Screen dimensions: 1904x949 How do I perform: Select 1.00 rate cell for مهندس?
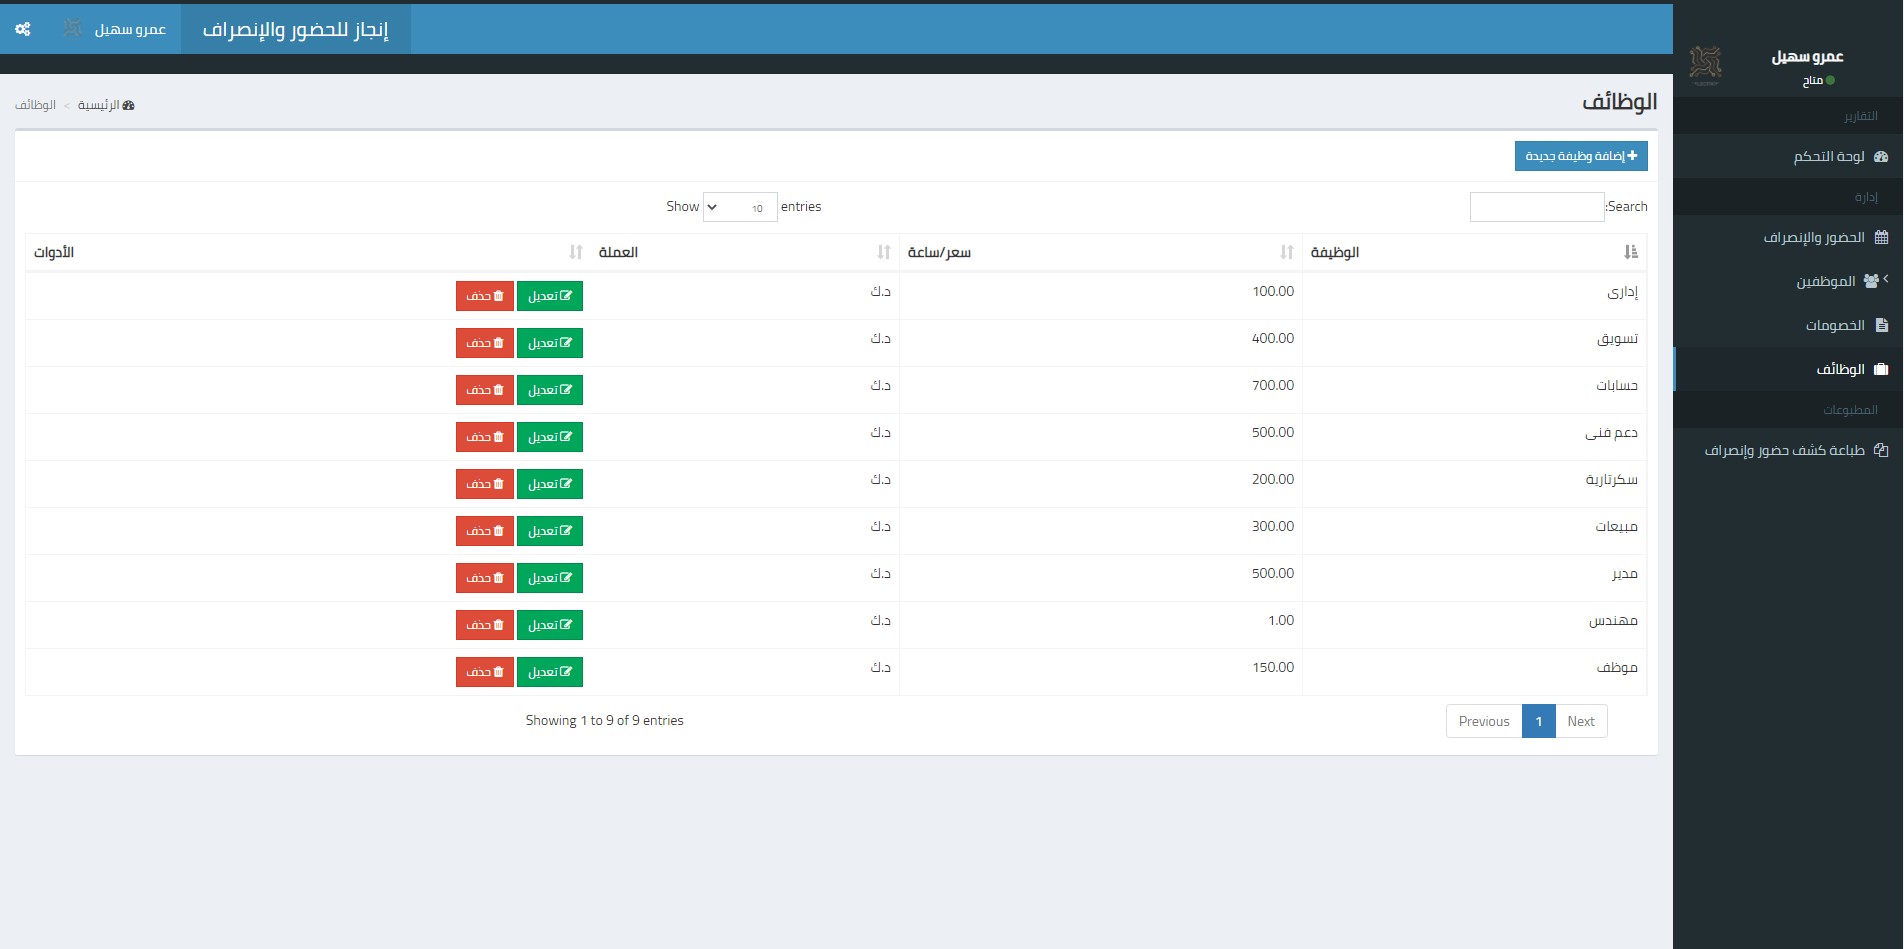click(x=1101, y=625)
